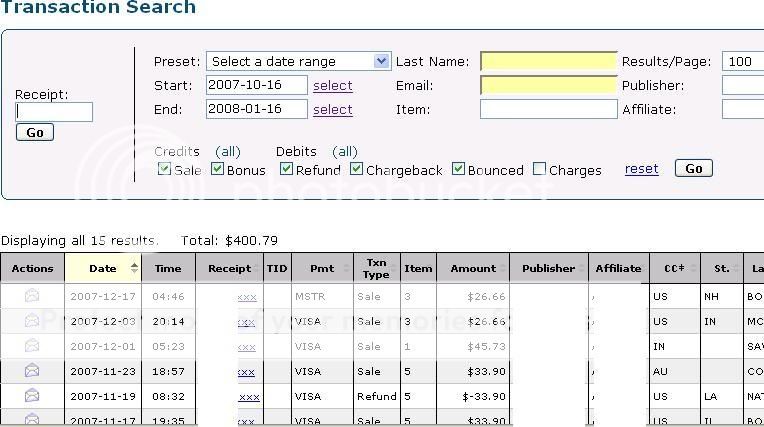Sort by the TID column header
764x427 pixels.
point(277,268)
